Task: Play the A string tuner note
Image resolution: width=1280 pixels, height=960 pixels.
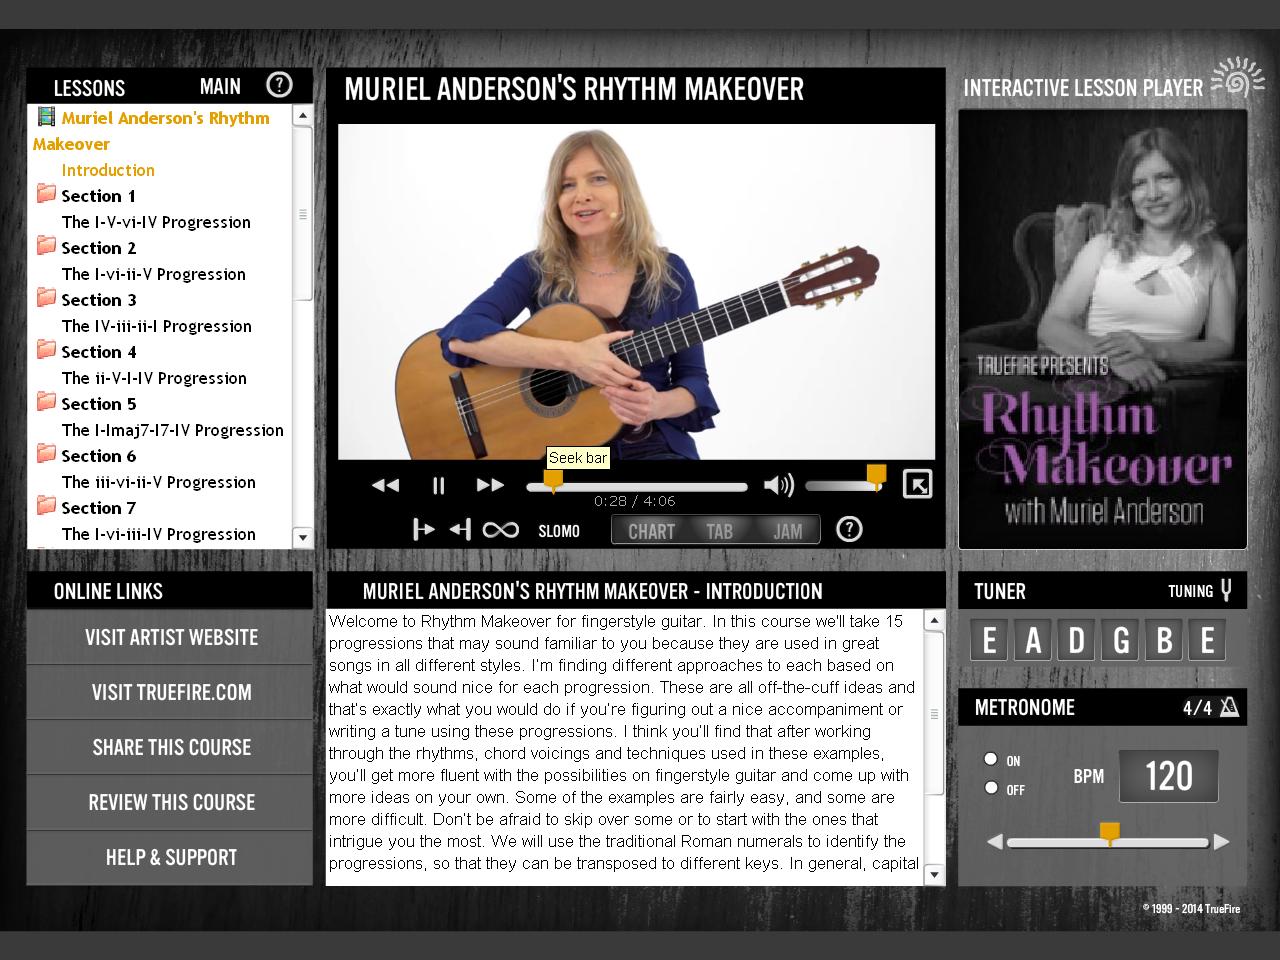Action: click(1033, 640)
